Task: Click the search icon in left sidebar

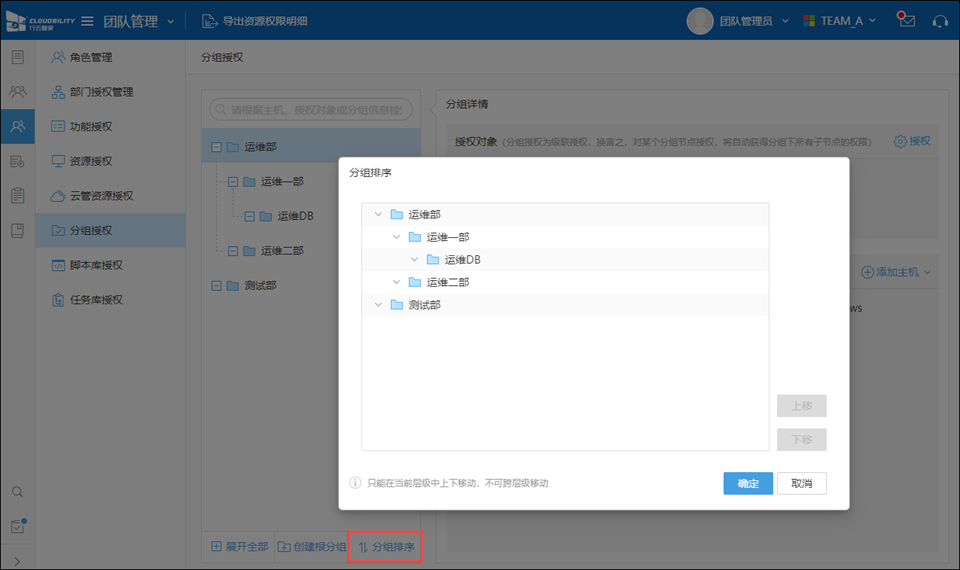Action: [x=17, y=492]
